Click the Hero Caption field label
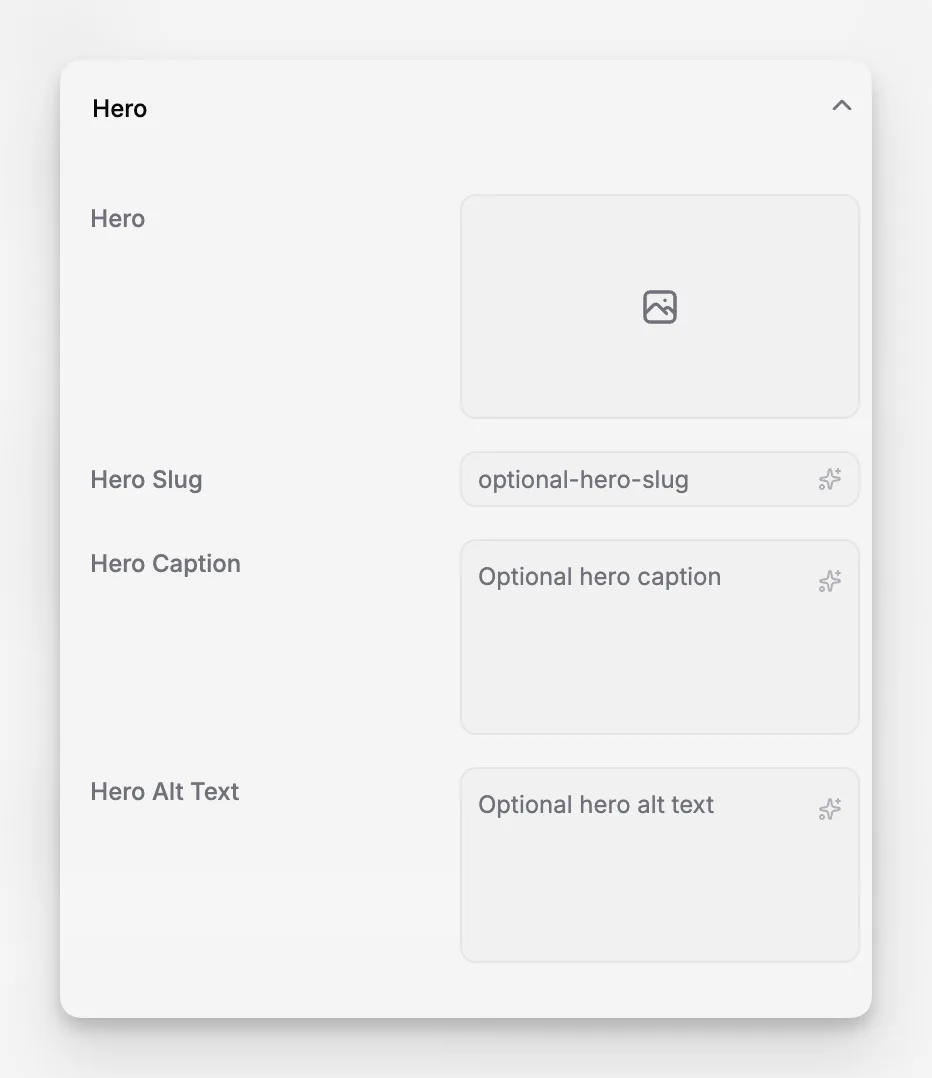Image resolution: width=932 pixels, height=1078 pixels. coord(166,564)
